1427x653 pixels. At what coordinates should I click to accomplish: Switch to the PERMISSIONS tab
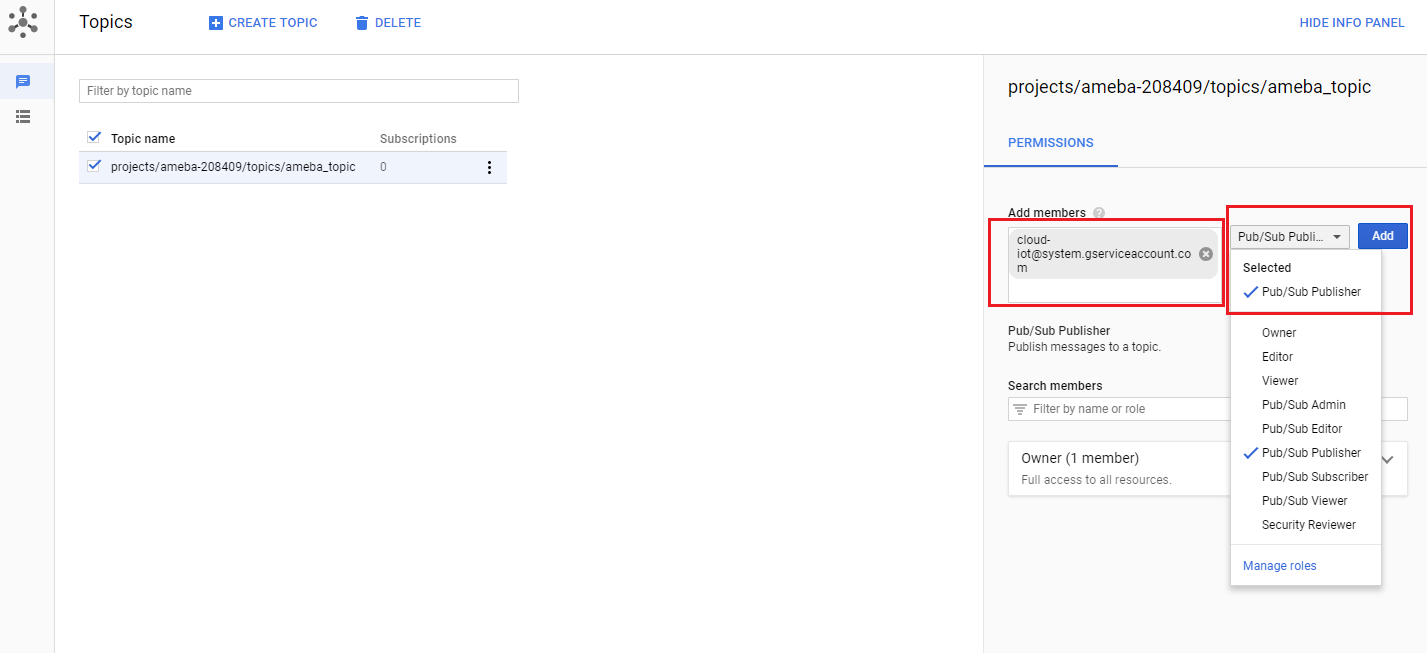click(1050, 143)
